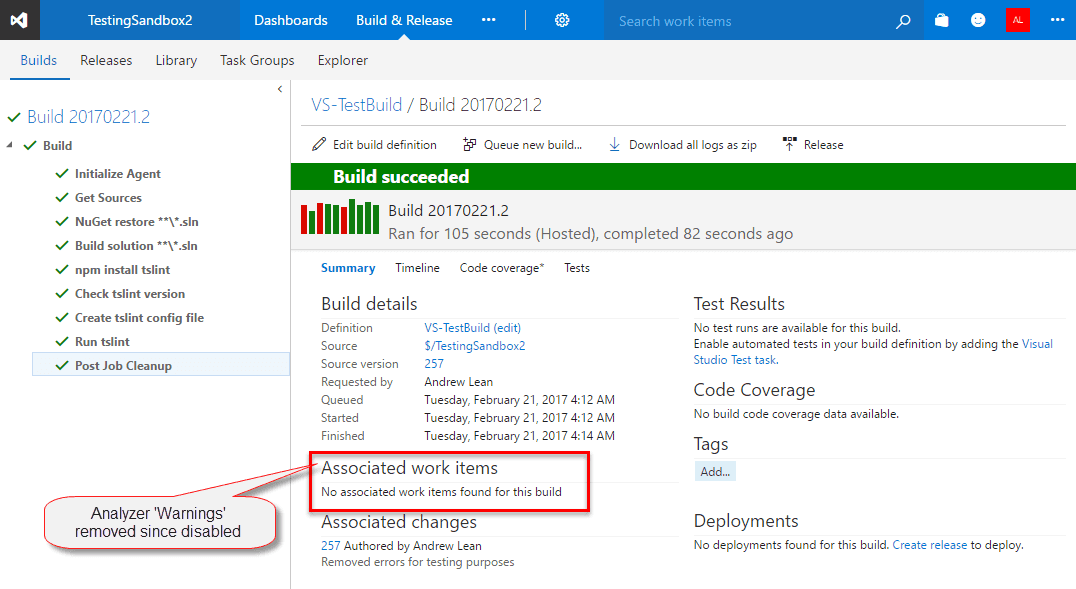This screenshot has height=589, width=1076.
Task: Expand the ellipsis menu beside Build & Release
Action: [x=488, y=20]
